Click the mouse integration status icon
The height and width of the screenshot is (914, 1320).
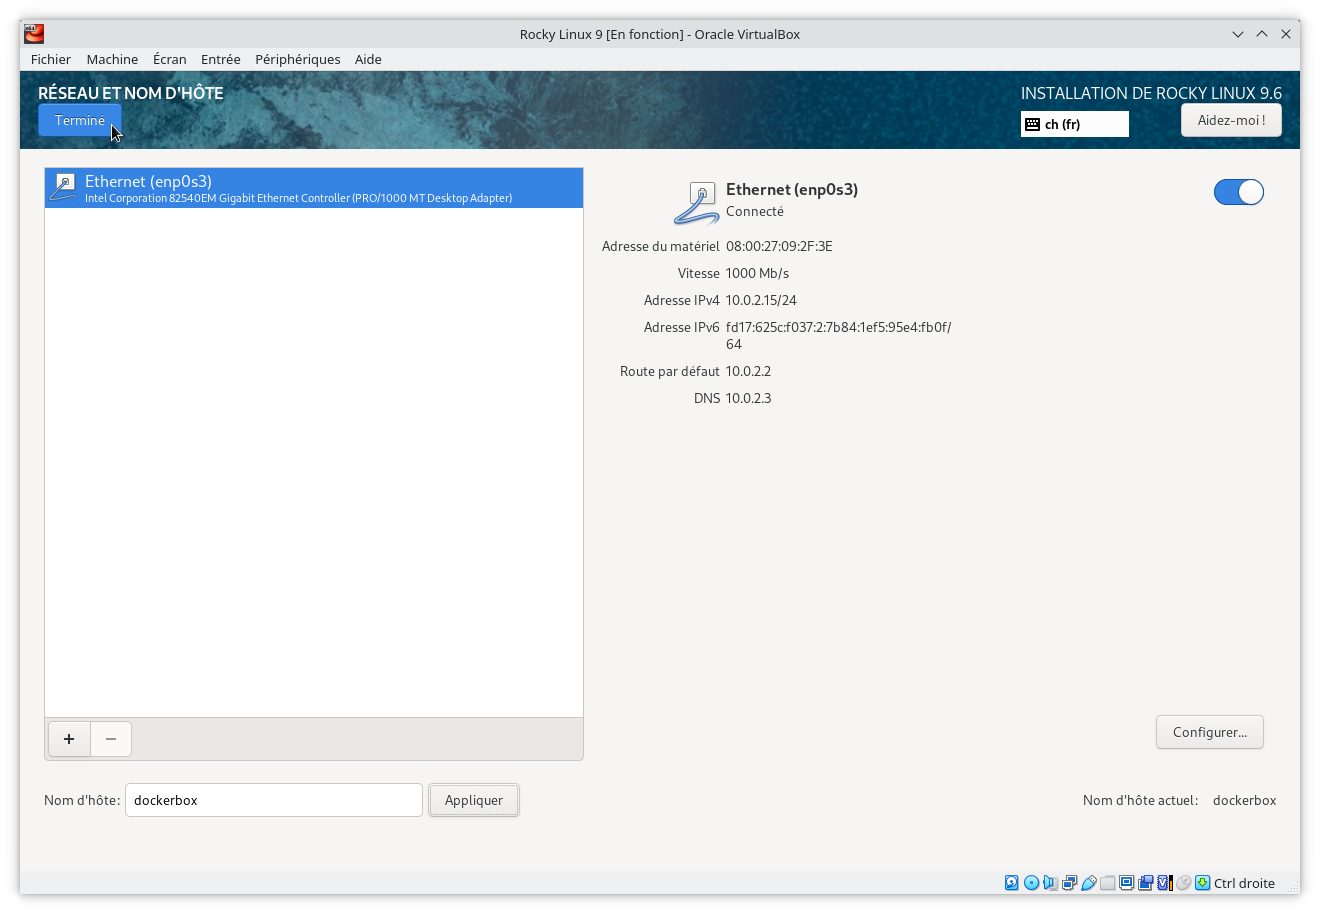pos(1182,883)
